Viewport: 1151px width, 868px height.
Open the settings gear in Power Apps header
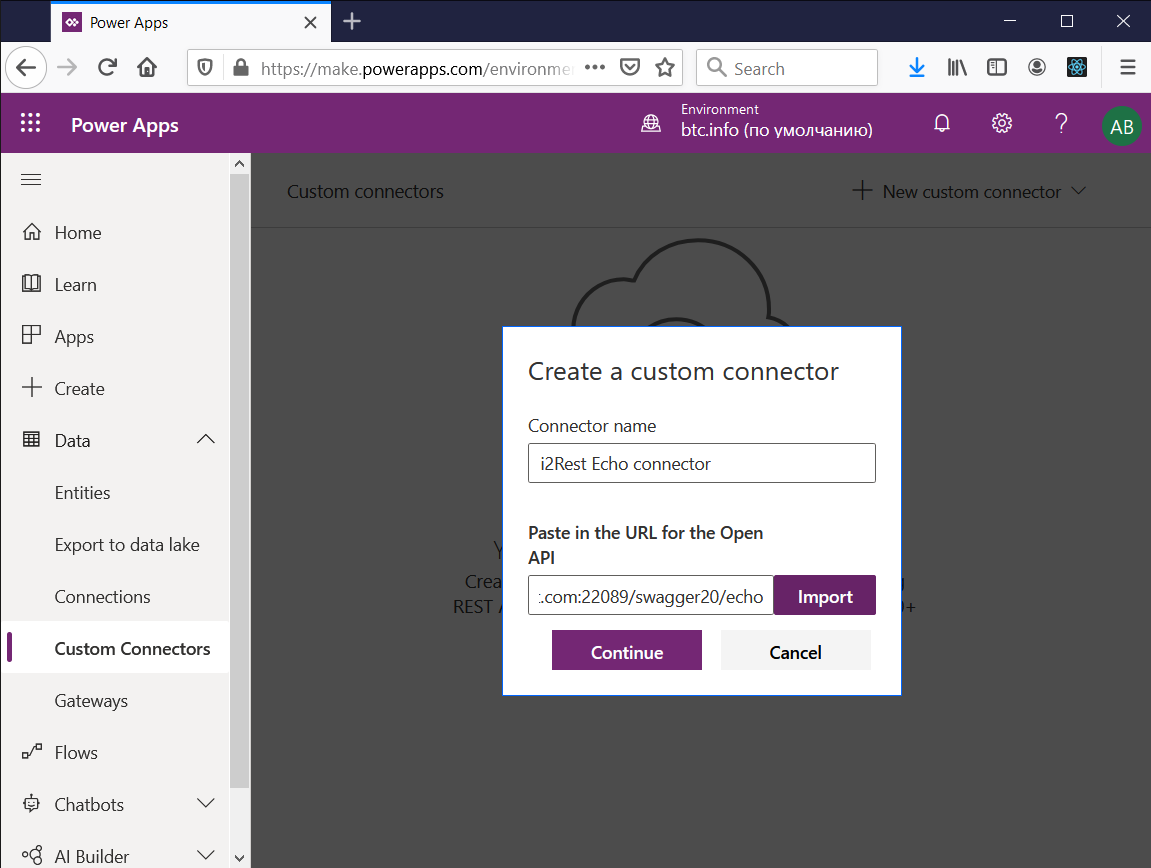1002,123
